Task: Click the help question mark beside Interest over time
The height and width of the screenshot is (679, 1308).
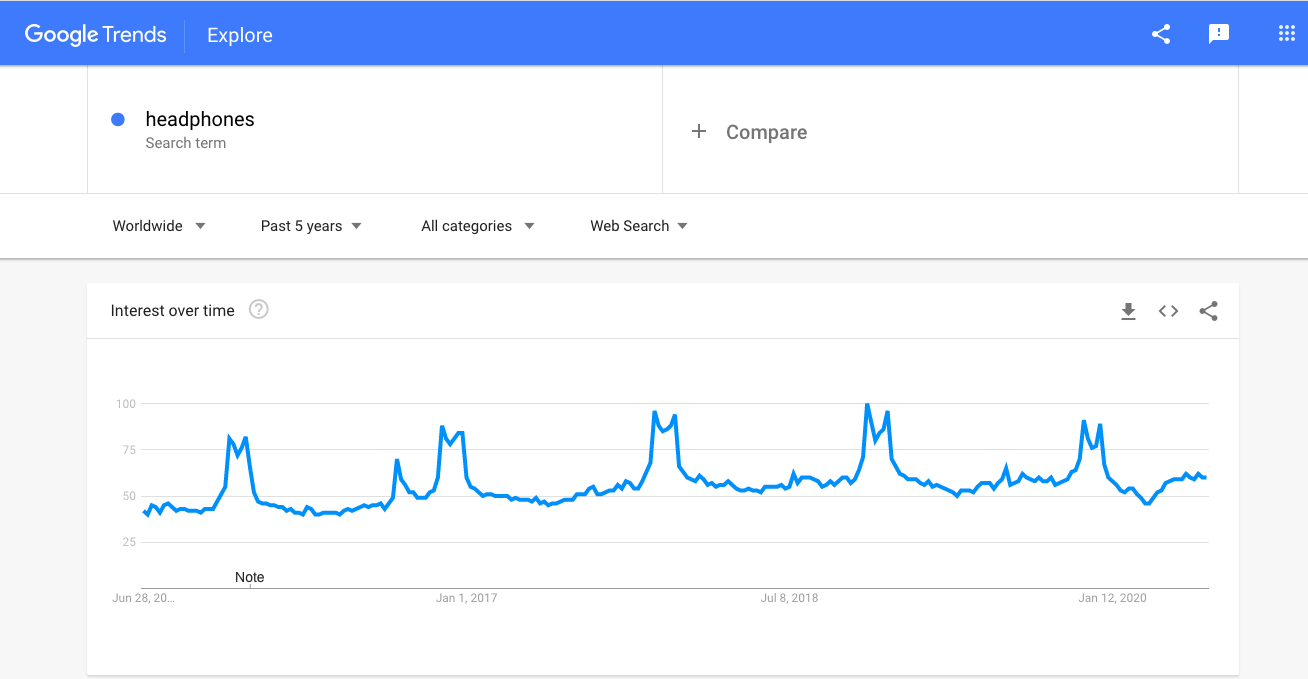Action: [259, 310]
